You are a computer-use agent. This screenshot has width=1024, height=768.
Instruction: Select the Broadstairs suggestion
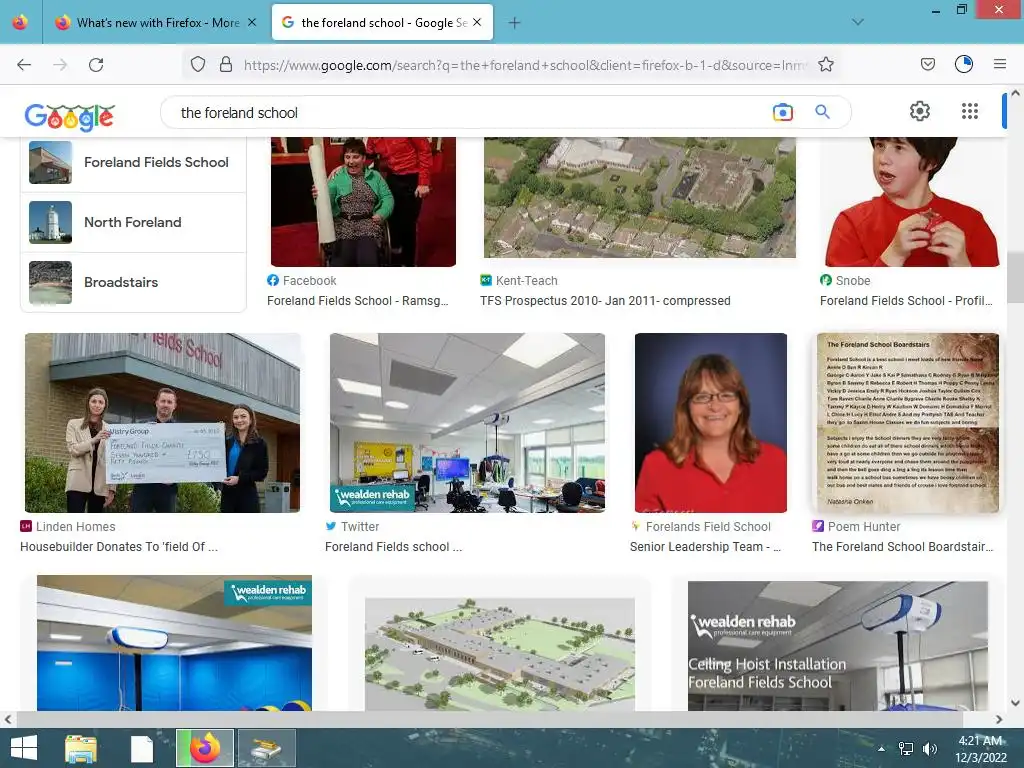[x=133, y=283]
